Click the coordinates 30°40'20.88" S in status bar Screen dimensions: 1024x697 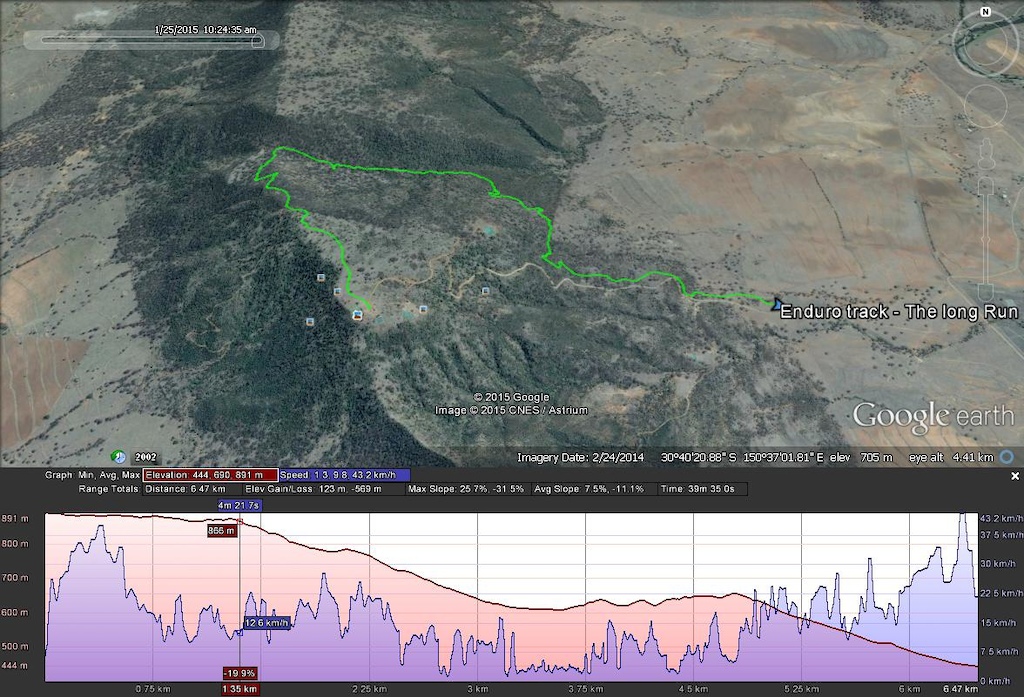point(698,457)
